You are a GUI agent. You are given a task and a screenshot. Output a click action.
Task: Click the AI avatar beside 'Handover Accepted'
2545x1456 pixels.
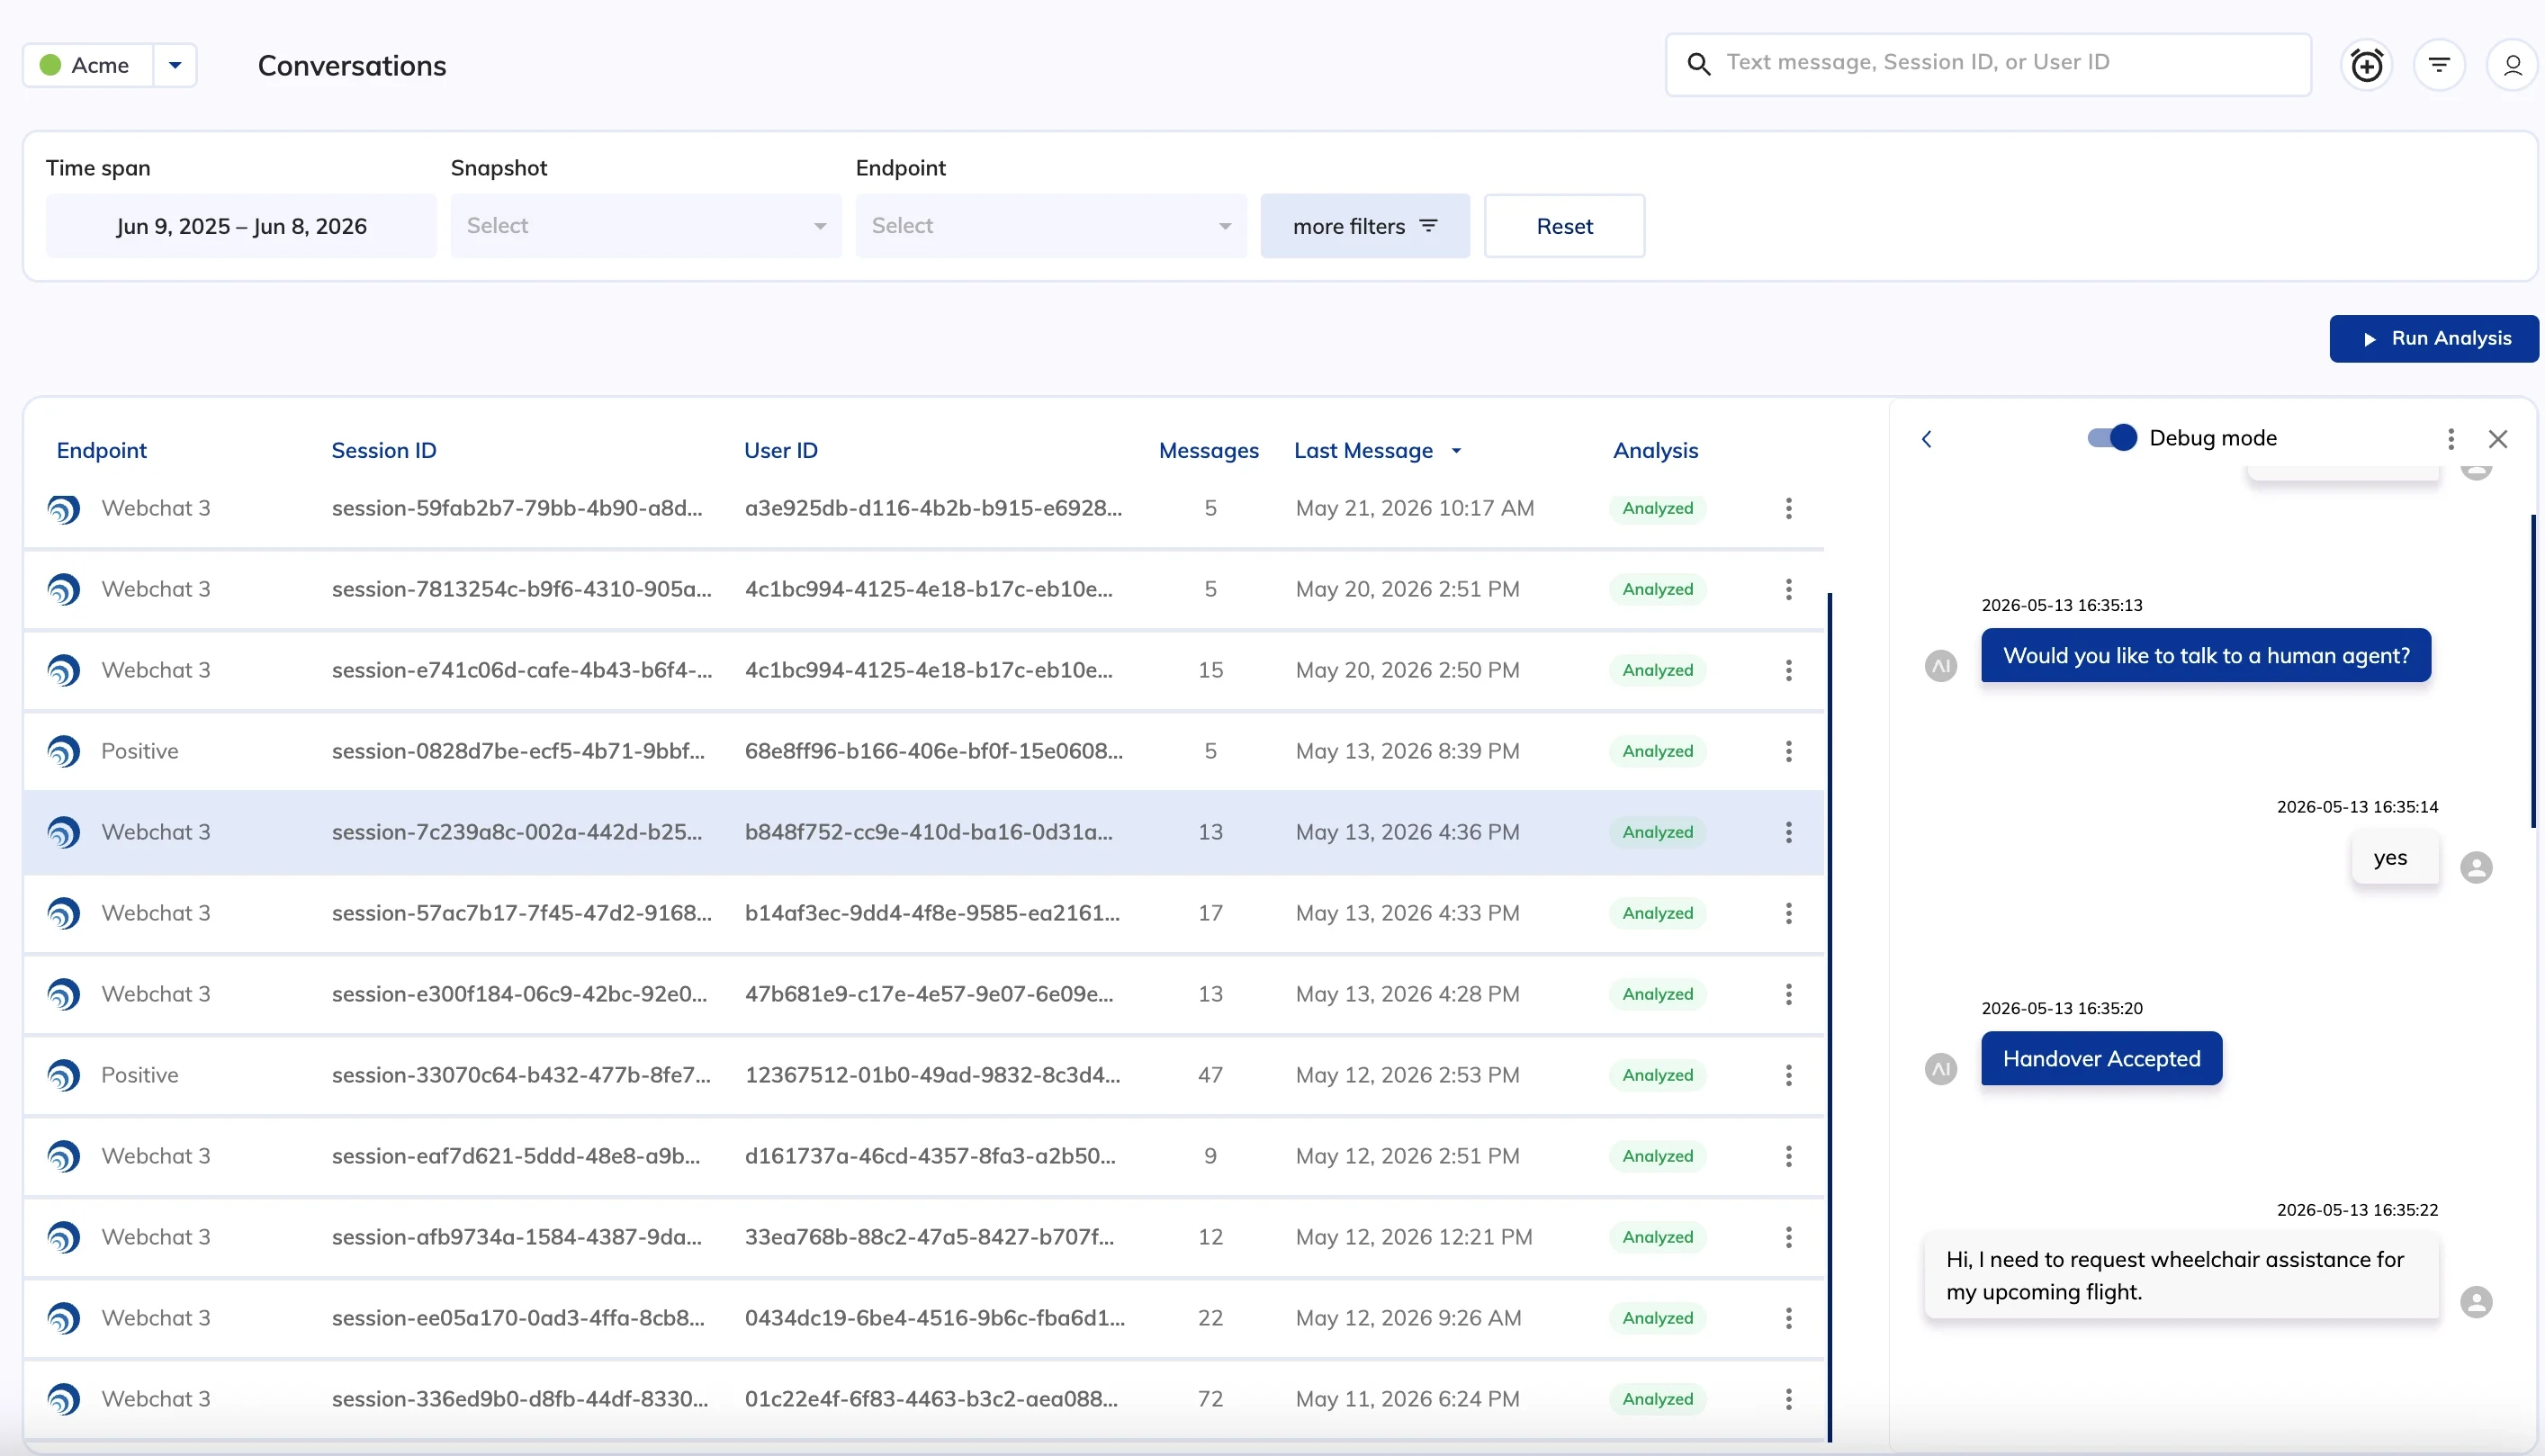tap(1941, 1070)
